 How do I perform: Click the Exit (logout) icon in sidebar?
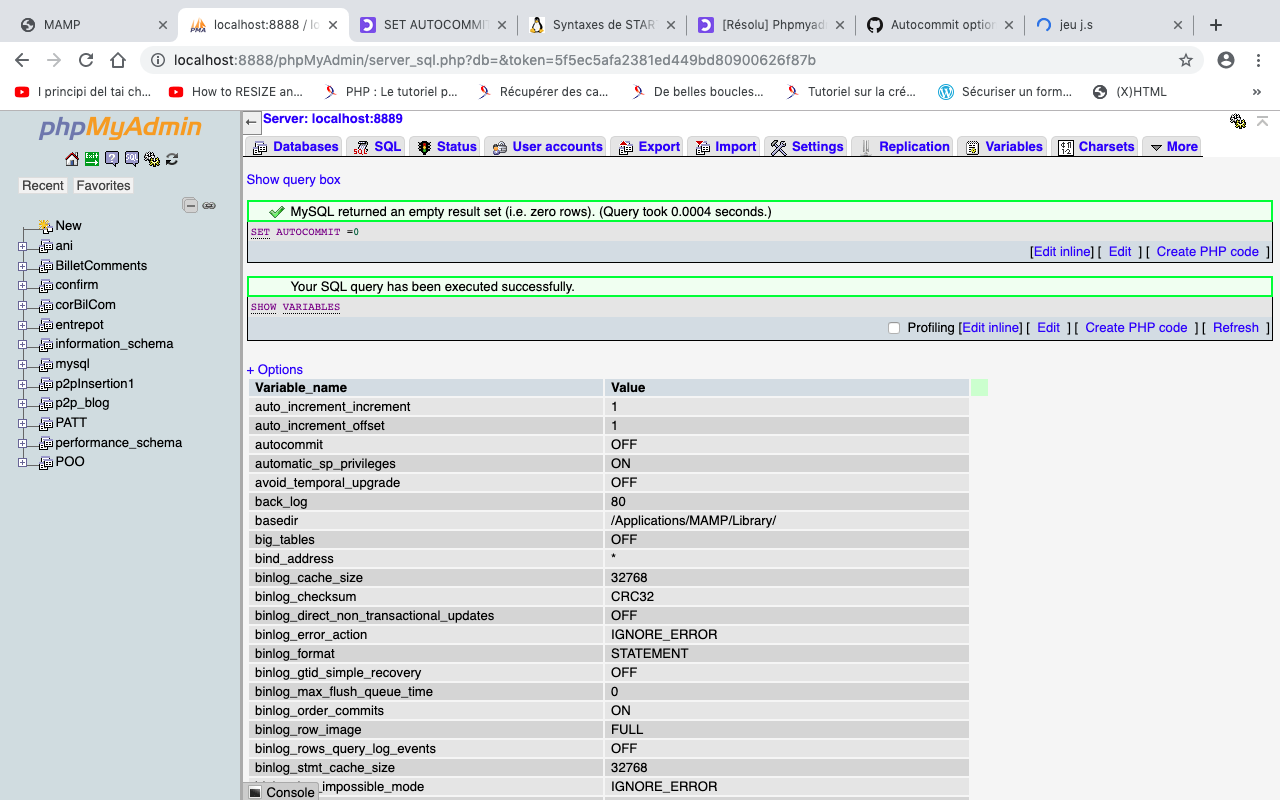[91, 158]
